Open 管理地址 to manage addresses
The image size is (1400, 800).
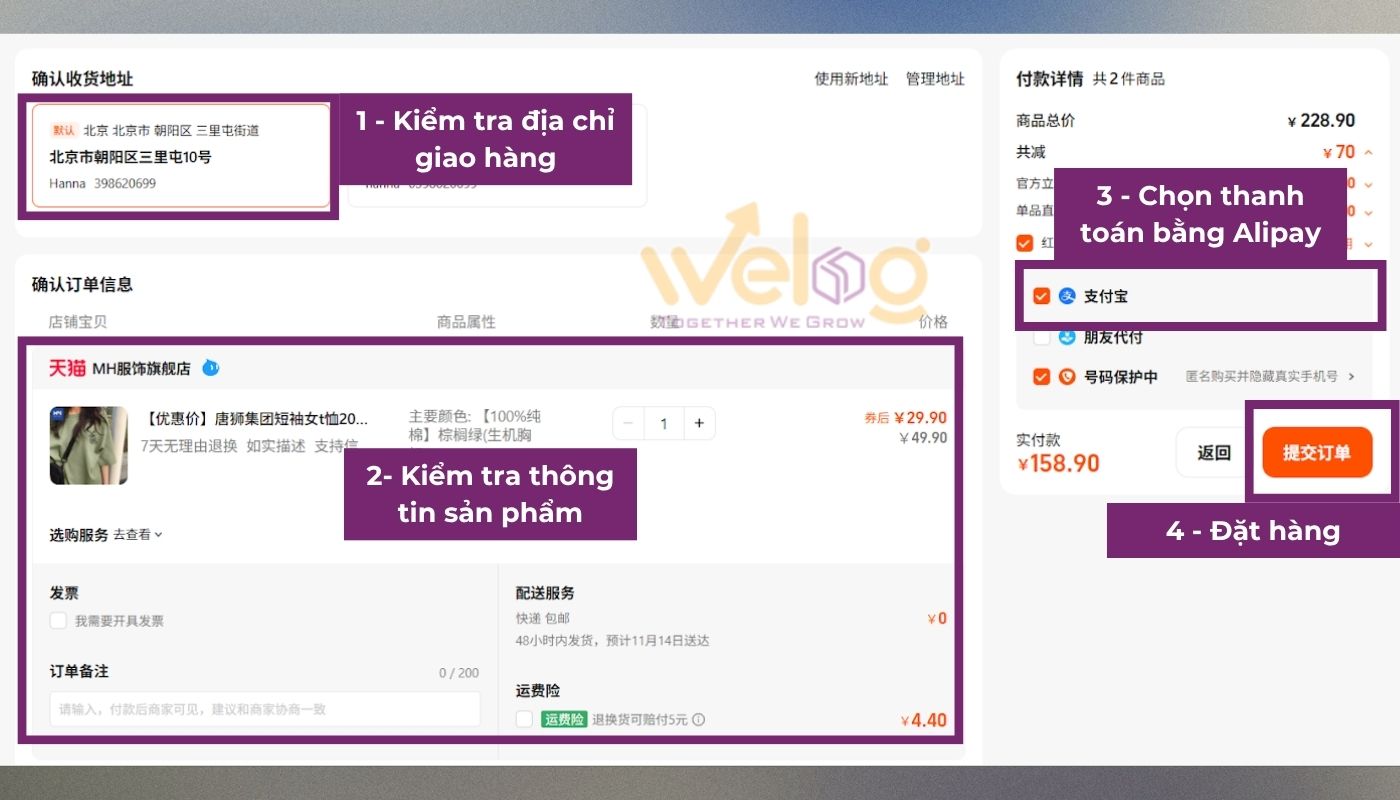[x=934, y=78]
